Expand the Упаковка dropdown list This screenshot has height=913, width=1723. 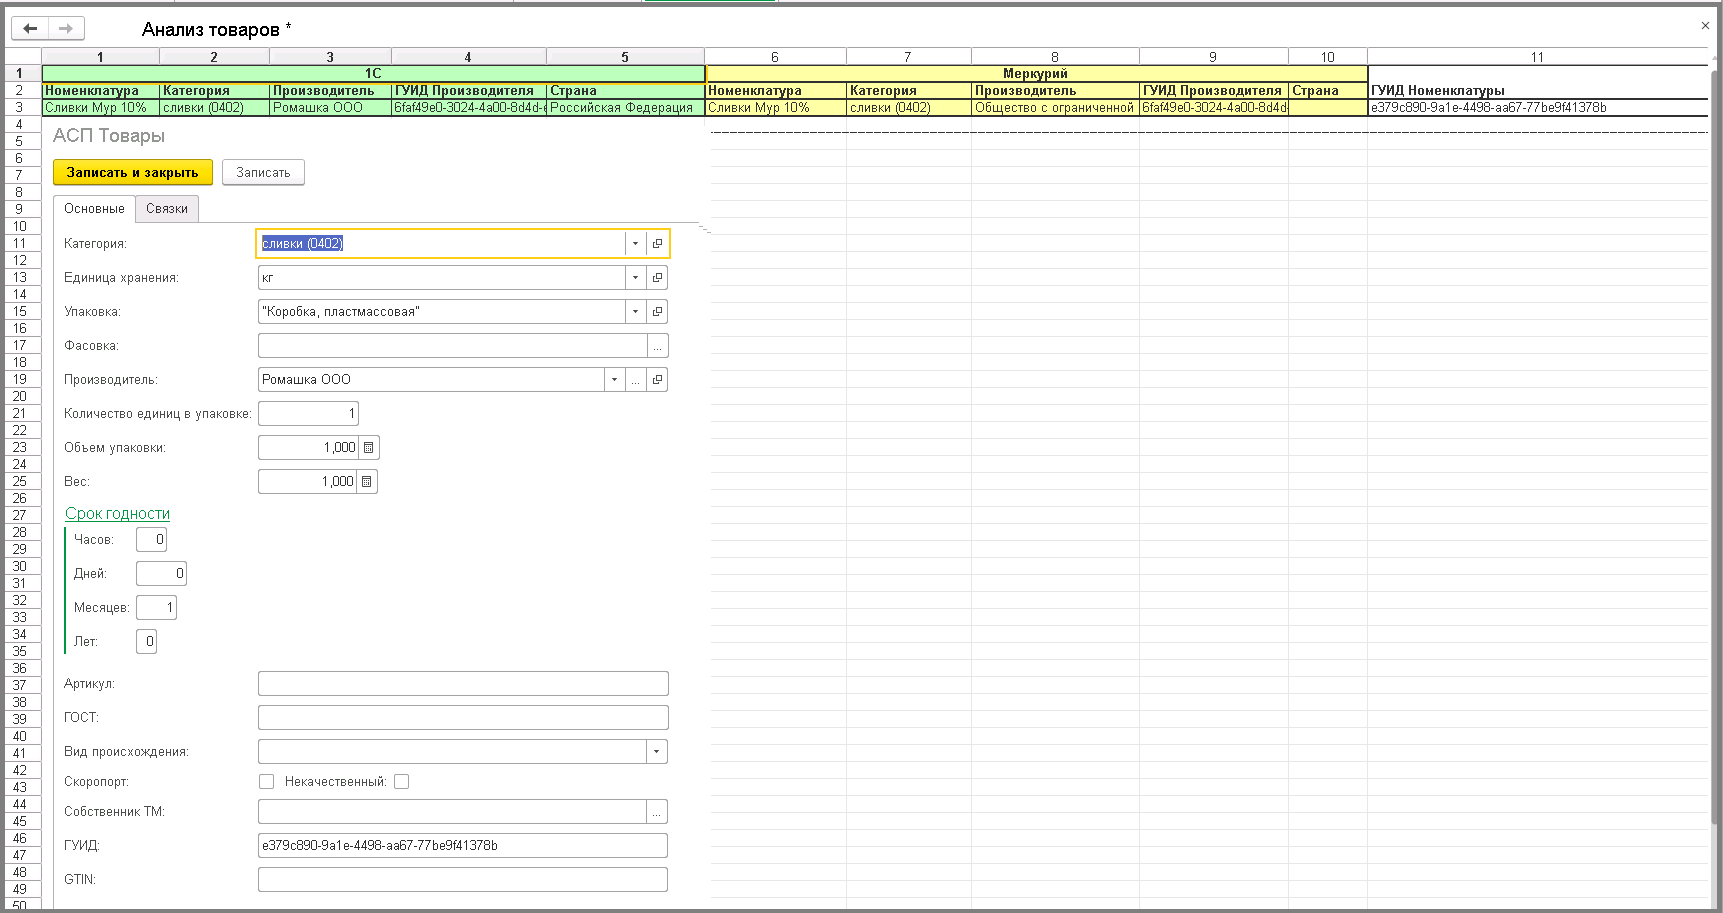[635, 311]
